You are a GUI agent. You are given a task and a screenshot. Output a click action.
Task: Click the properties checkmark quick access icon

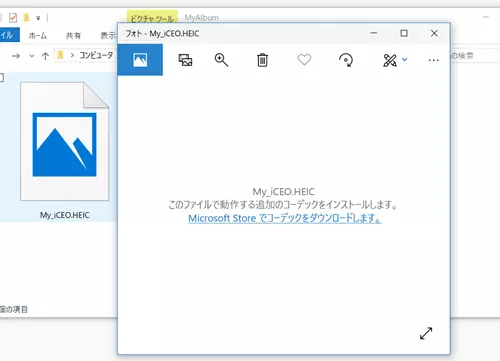(x=13, y=17)
